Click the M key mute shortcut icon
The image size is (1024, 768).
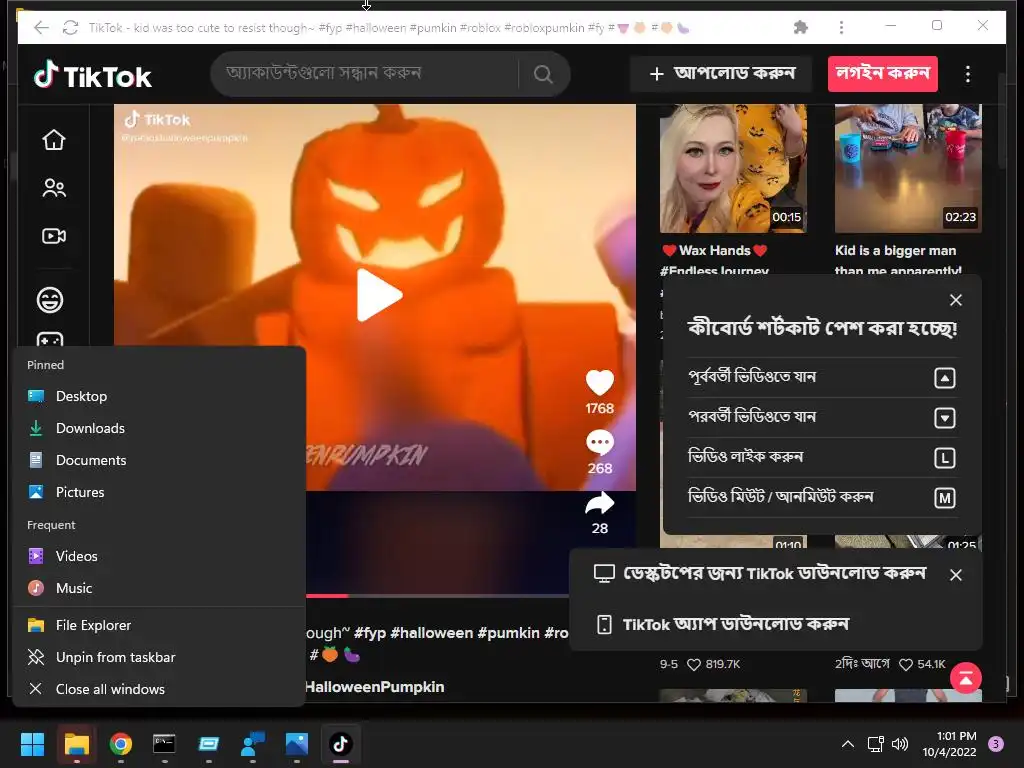[944, 498]
